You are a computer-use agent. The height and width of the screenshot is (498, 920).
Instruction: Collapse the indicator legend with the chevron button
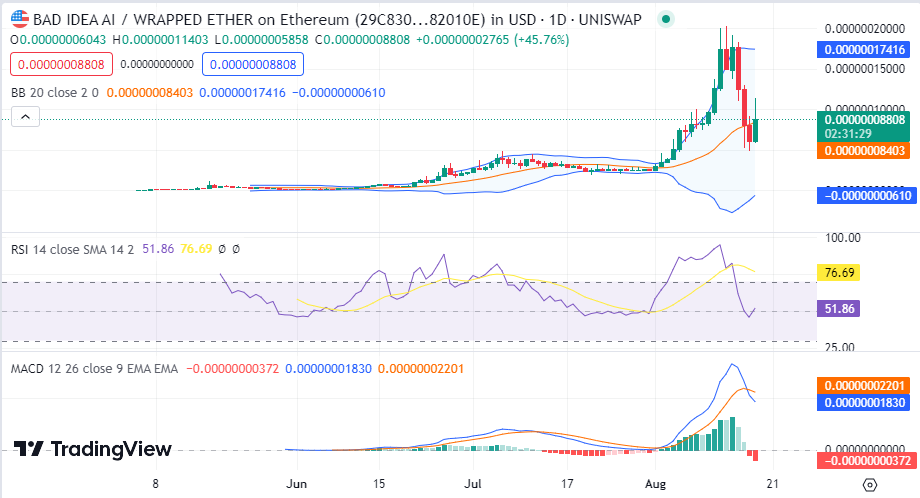click(x=25, y=117)
